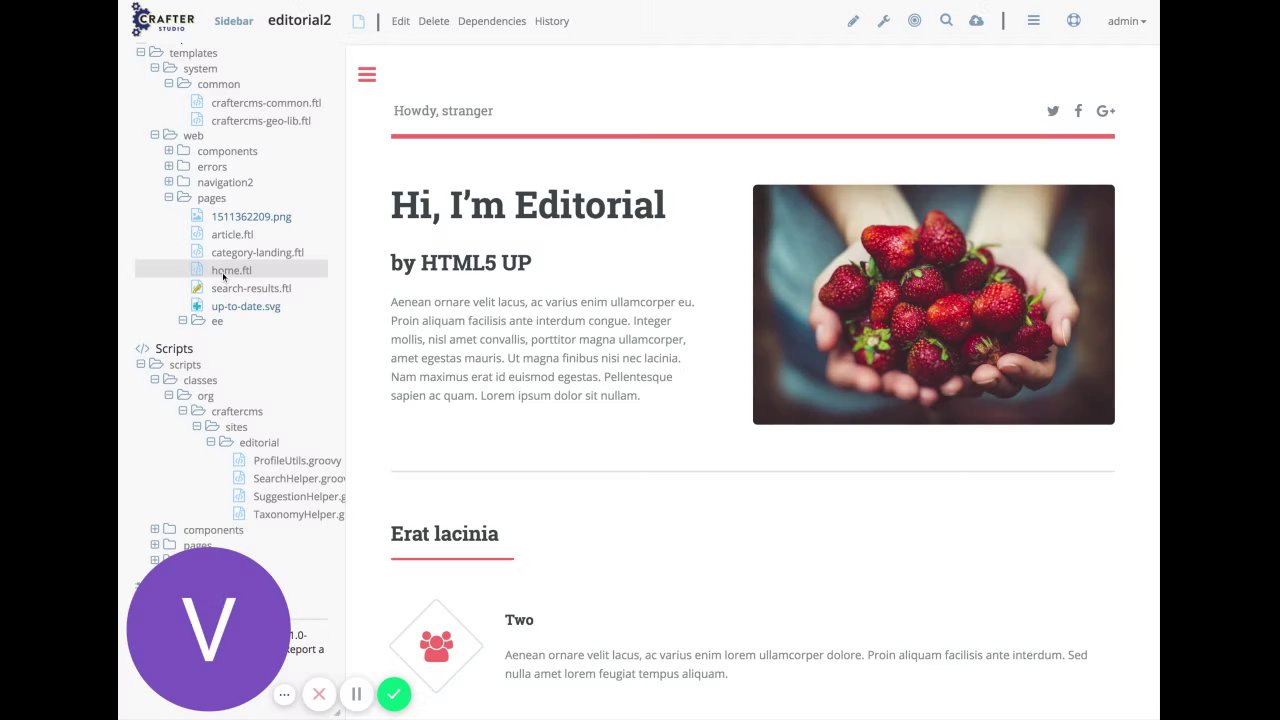
Task: Select home.ftl in the tree
Action: pyautogui.click(x=231, y=271)
